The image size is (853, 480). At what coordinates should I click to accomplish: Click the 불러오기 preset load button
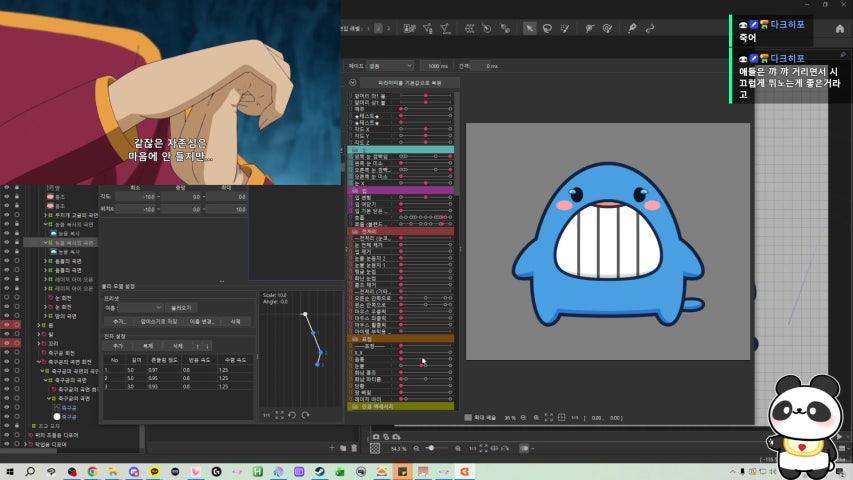181,308
